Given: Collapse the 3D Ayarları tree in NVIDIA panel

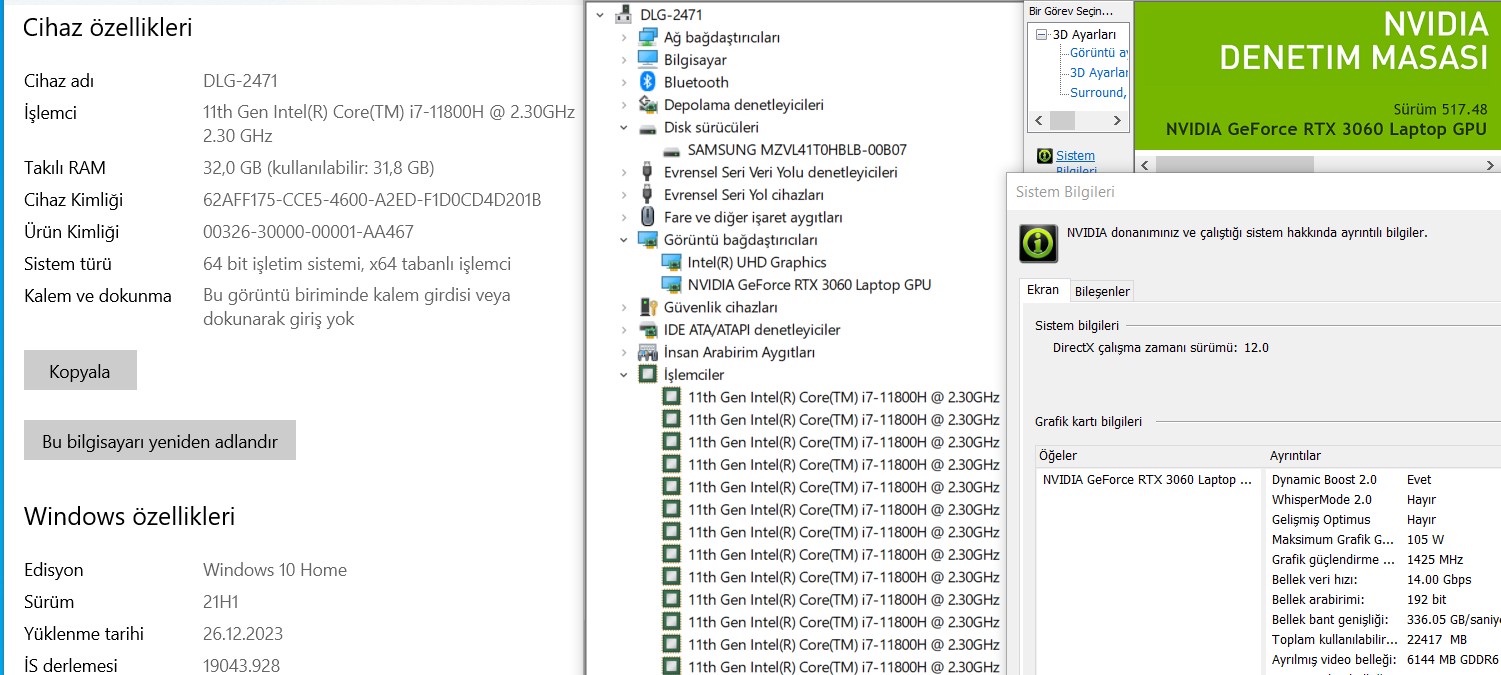Looking at the screenshot, I should pos(1041,34).
